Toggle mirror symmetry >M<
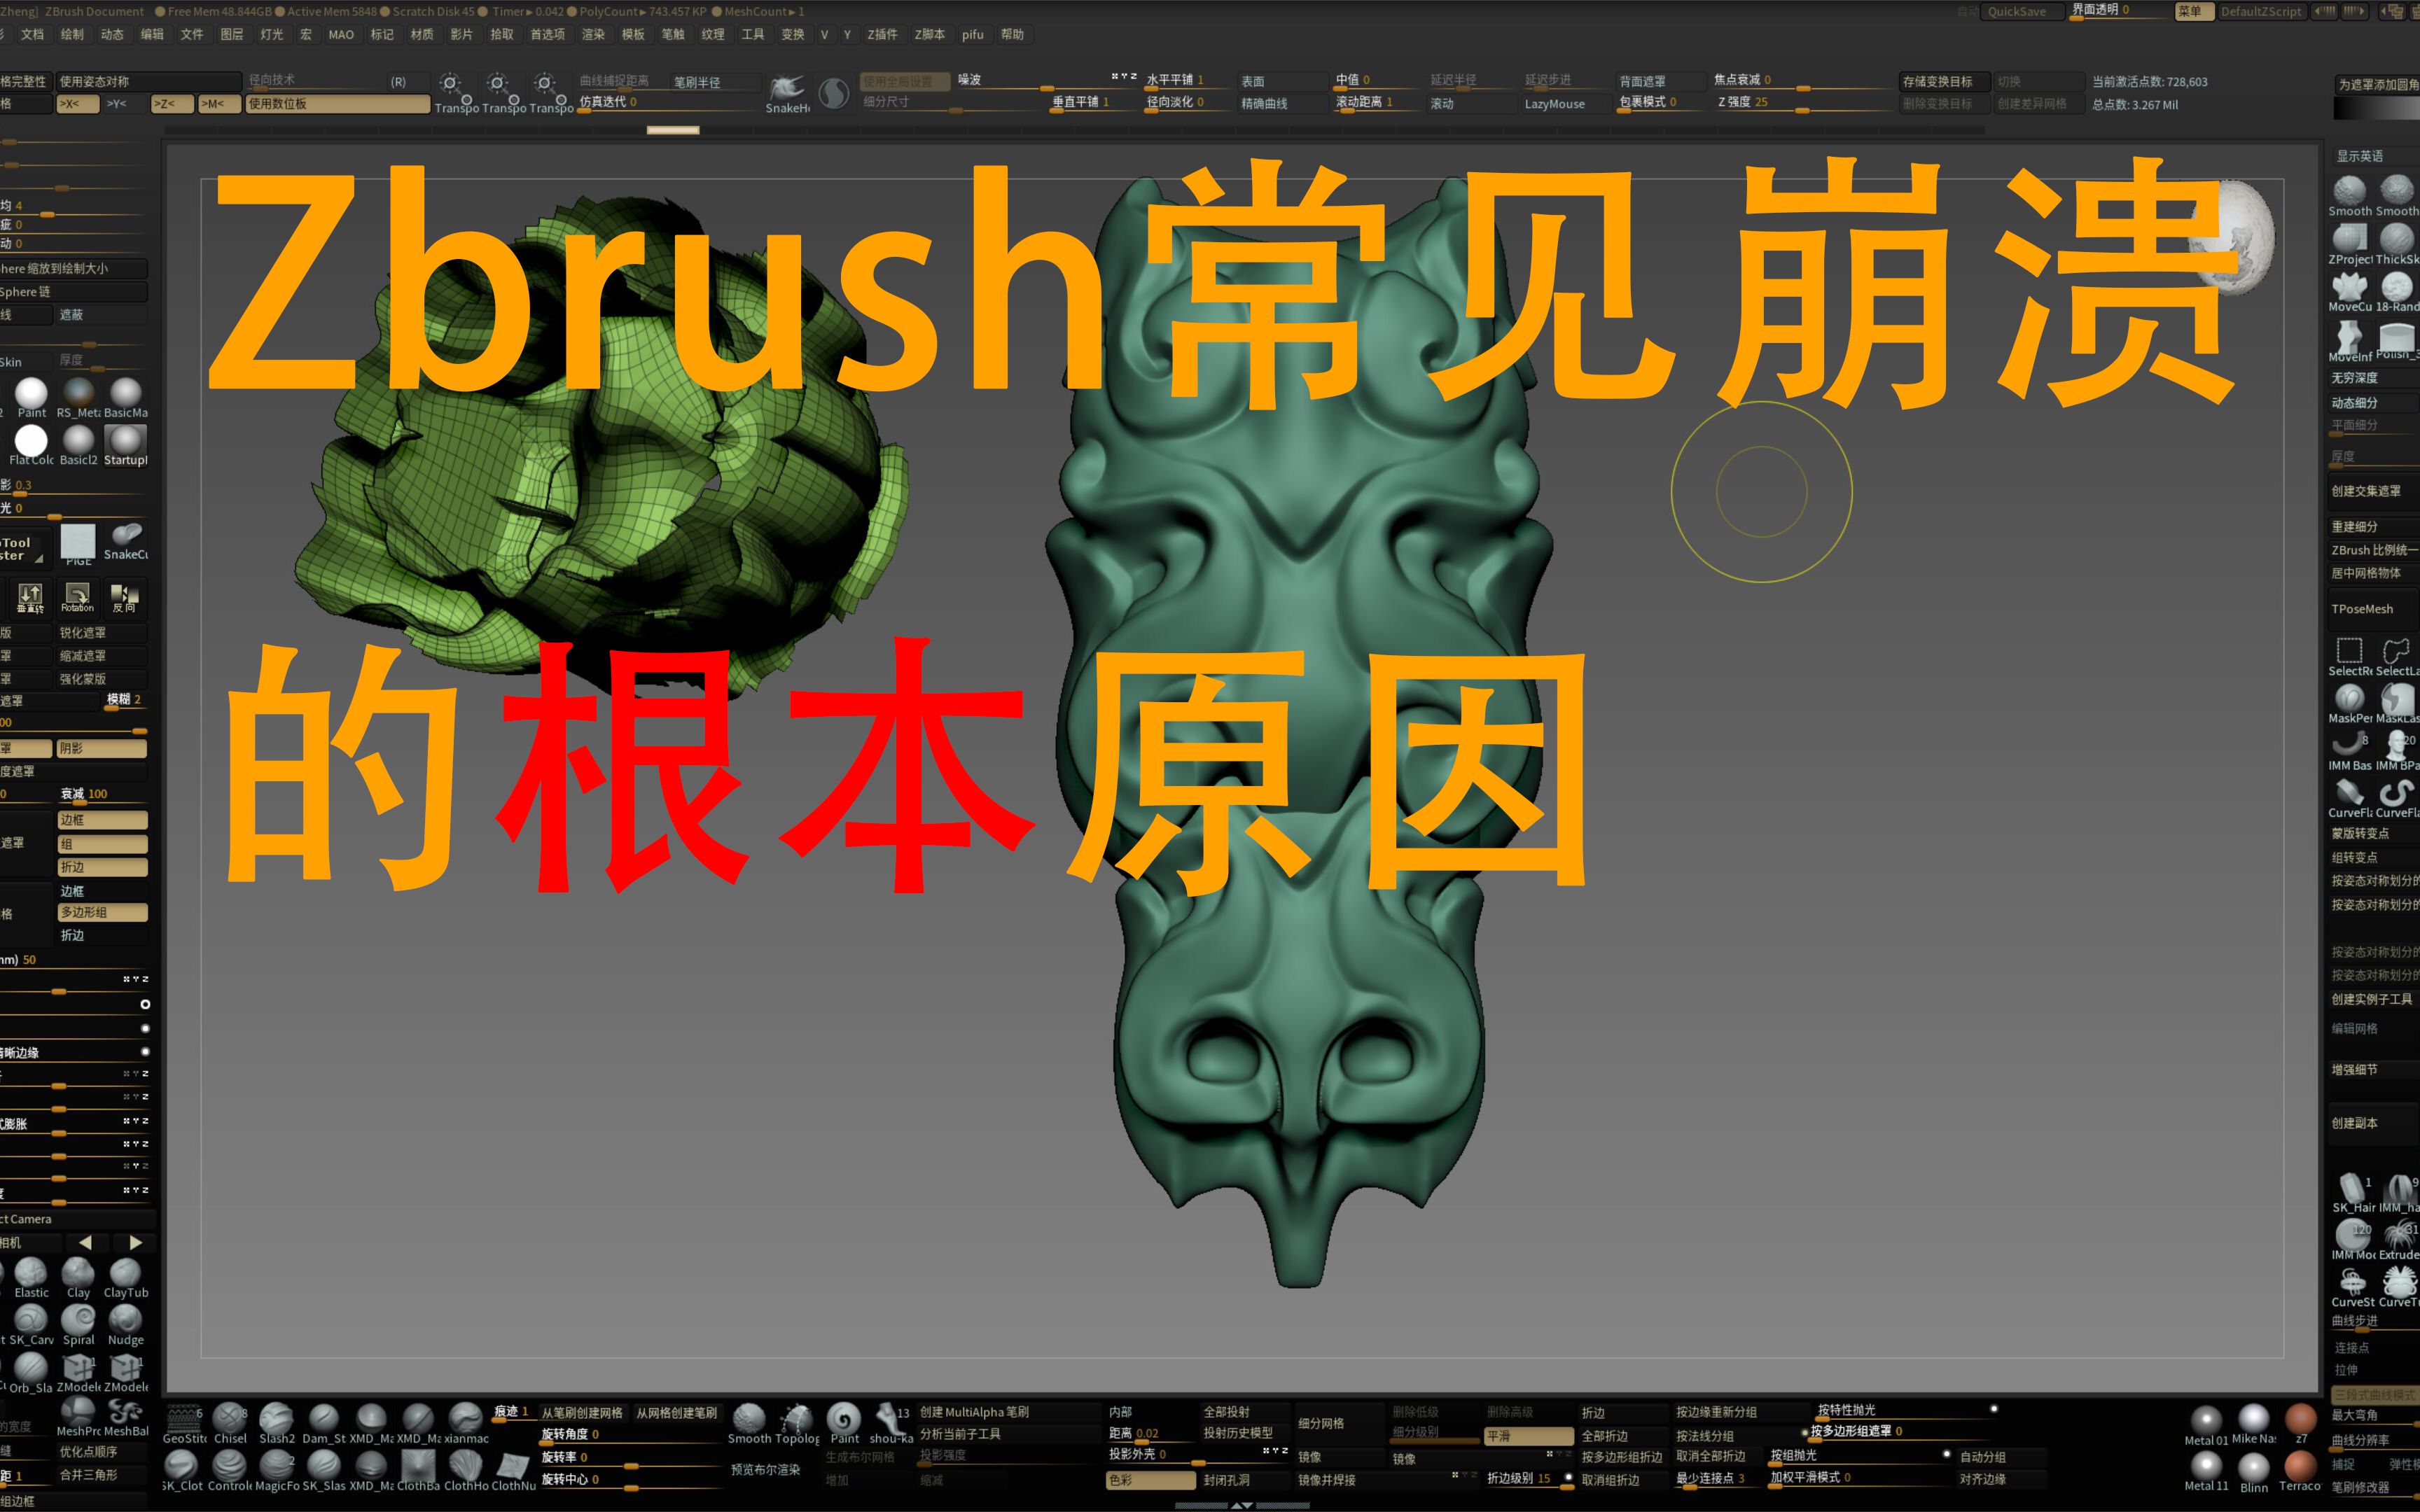 click(220, 104)
